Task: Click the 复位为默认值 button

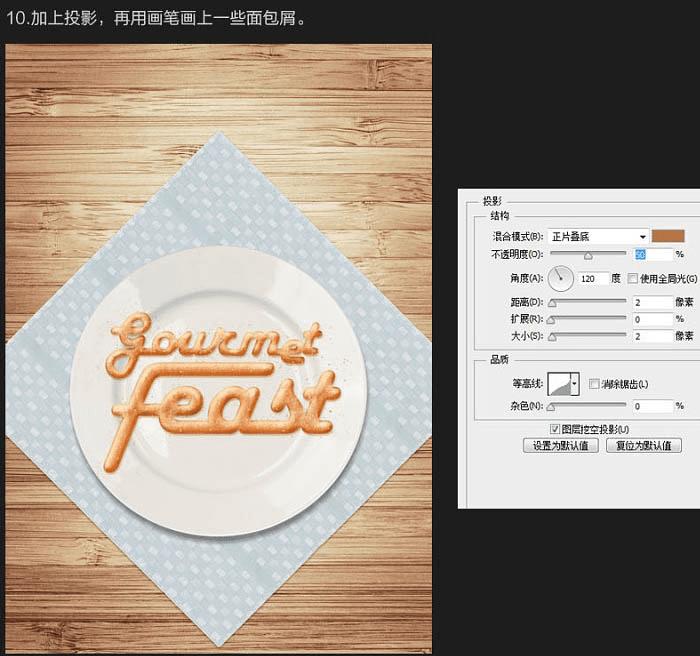Action: [644, 446]
